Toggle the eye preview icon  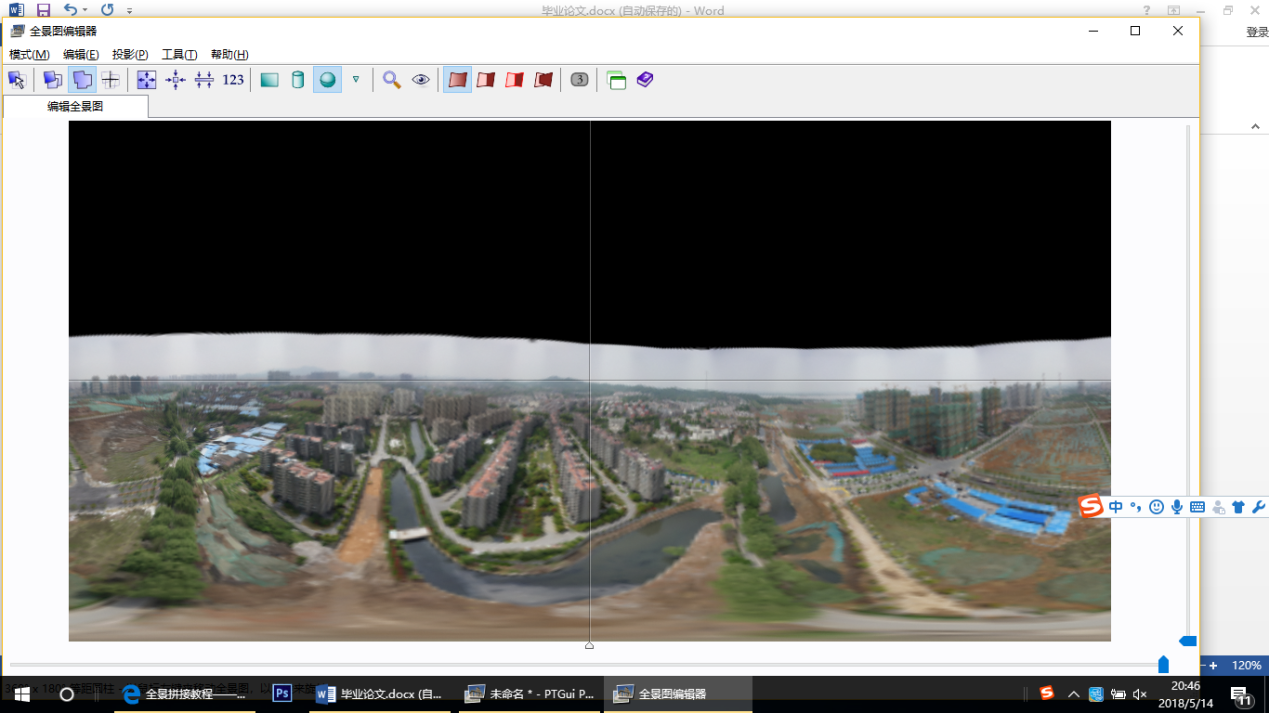pyautogui.click(x=421, y=80)
